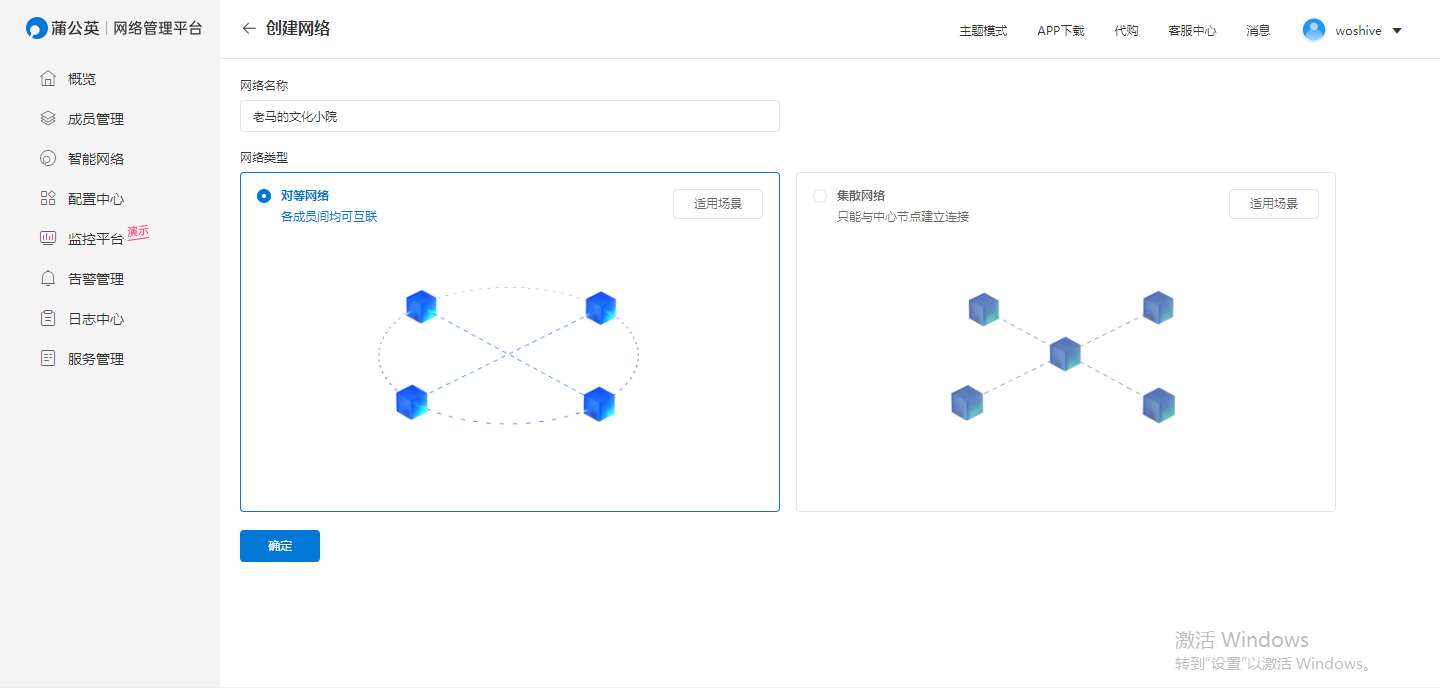The image size is (1440, 690).
Task: Click the service management list icon
Action: 47,359
